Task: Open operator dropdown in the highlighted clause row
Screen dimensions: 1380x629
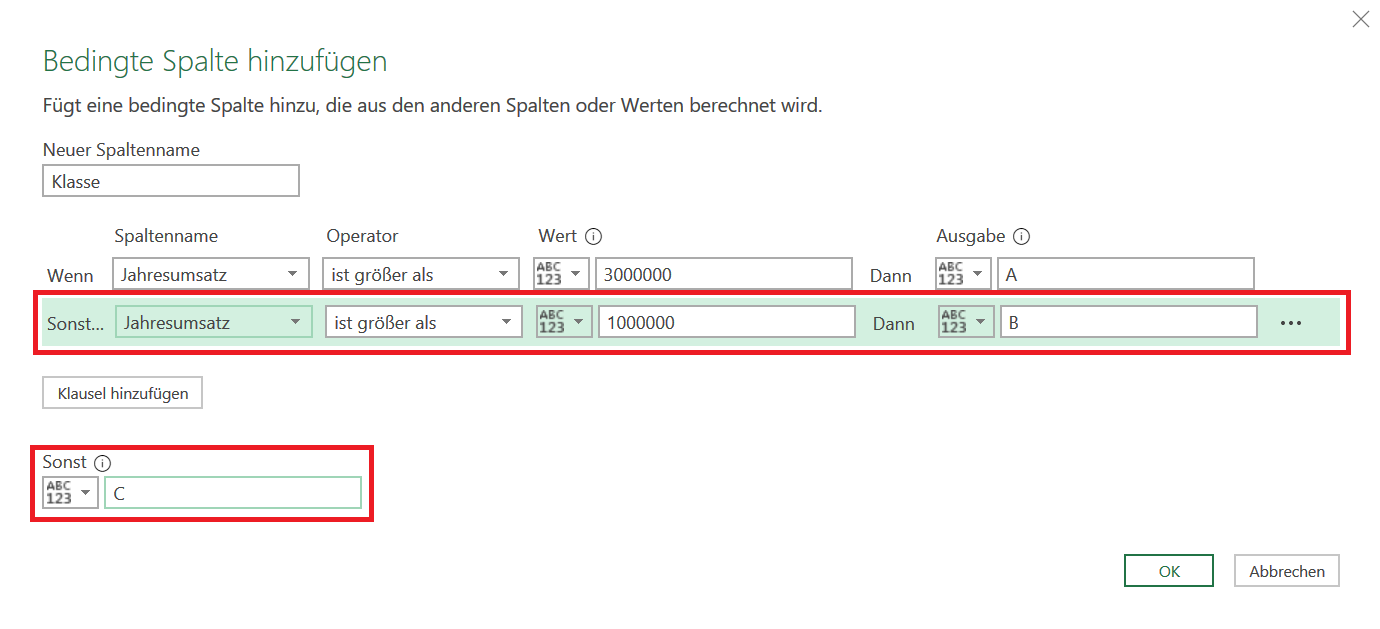Action: click(x=424, y=322)
